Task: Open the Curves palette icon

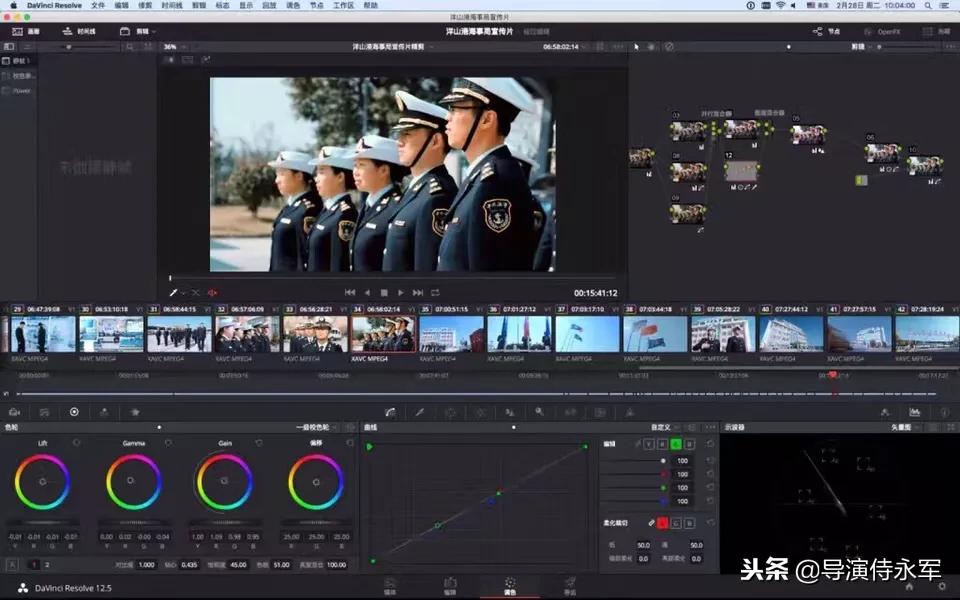Action: pos(389,412)
